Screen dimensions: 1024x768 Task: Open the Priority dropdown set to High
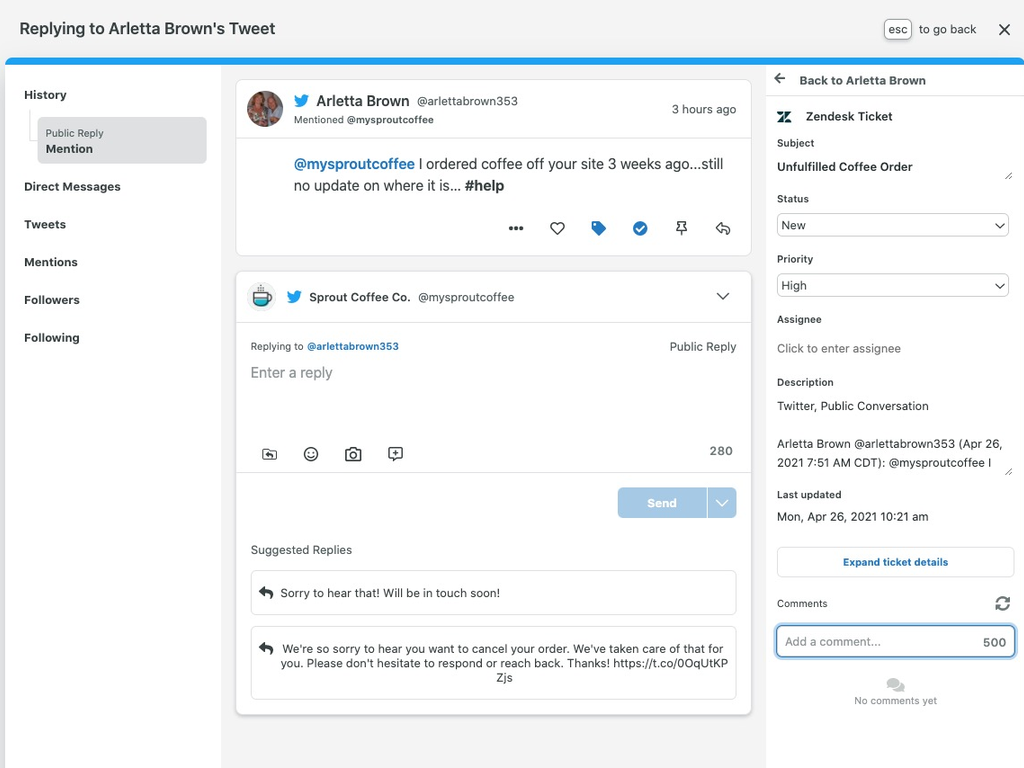(x=892, y=285)
